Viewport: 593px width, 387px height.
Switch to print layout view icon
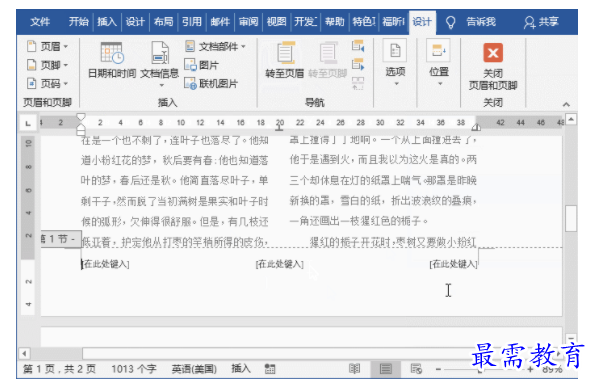(x=385, y=369)
